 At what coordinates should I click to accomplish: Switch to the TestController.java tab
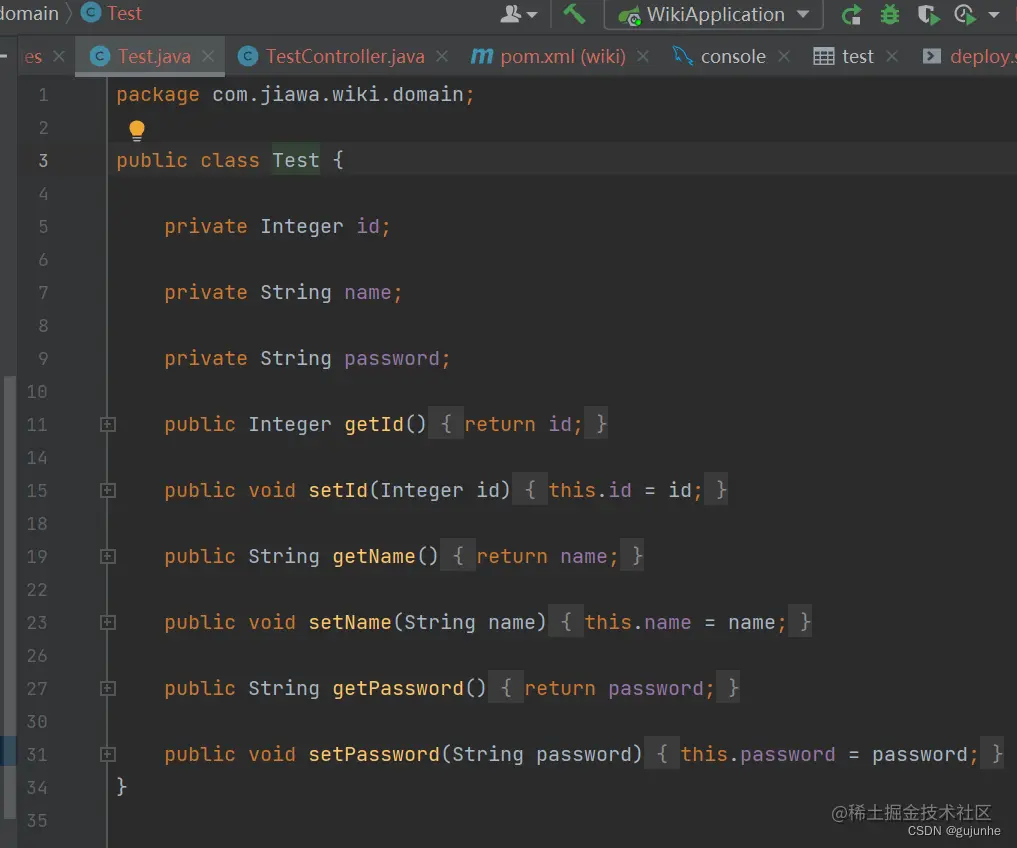coord(345,56)
